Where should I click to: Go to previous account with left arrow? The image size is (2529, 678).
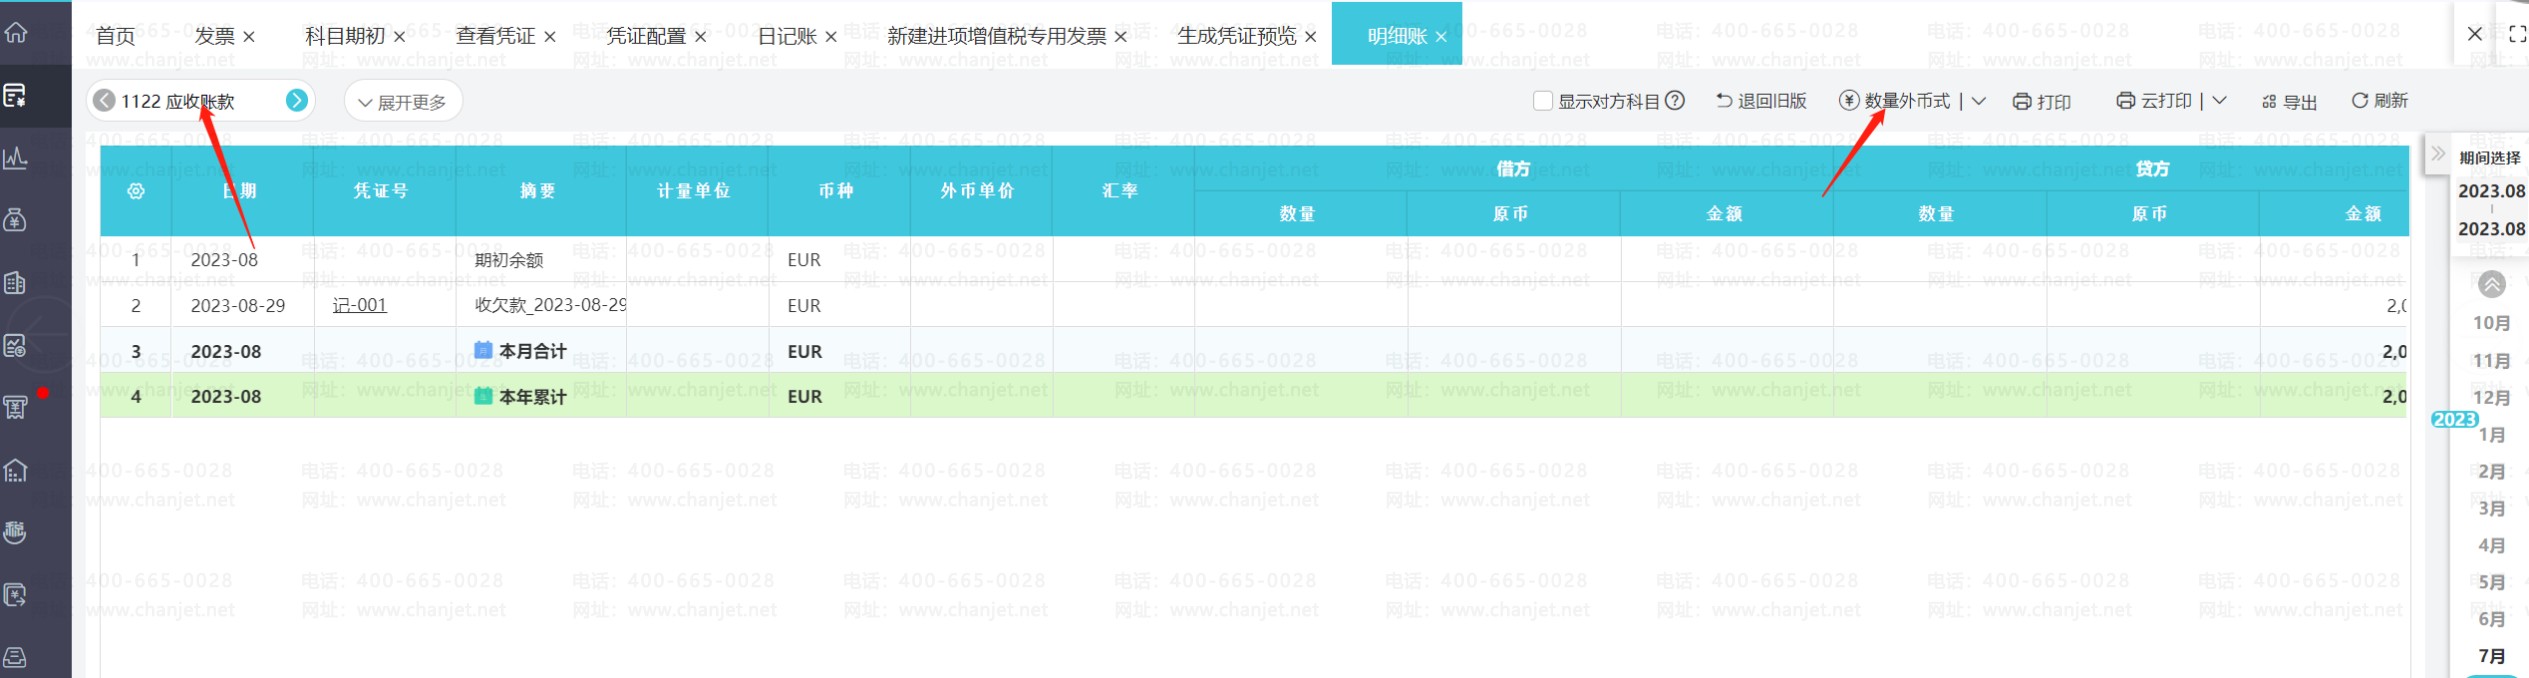(104, 100)
